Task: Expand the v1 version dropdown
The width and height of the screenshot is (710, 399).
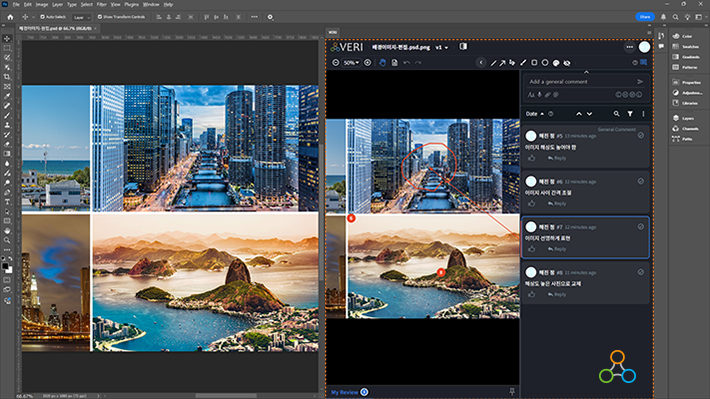Action: [441, 47]
